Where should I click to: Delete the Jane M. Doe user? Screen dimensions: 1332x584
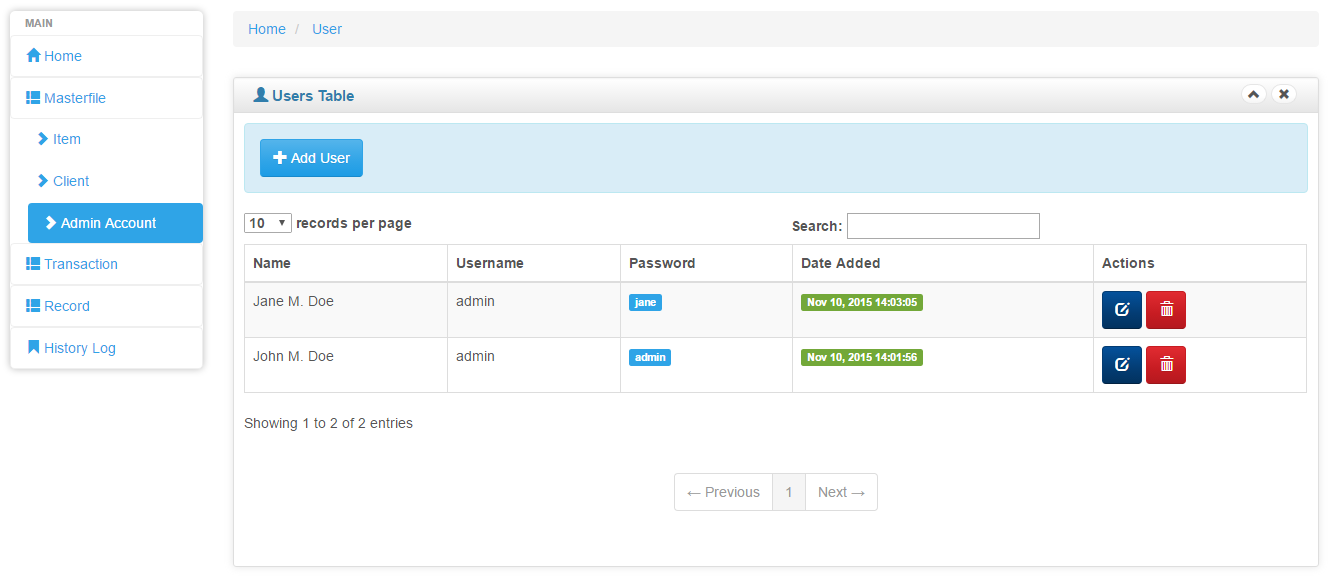(1165, 310)
